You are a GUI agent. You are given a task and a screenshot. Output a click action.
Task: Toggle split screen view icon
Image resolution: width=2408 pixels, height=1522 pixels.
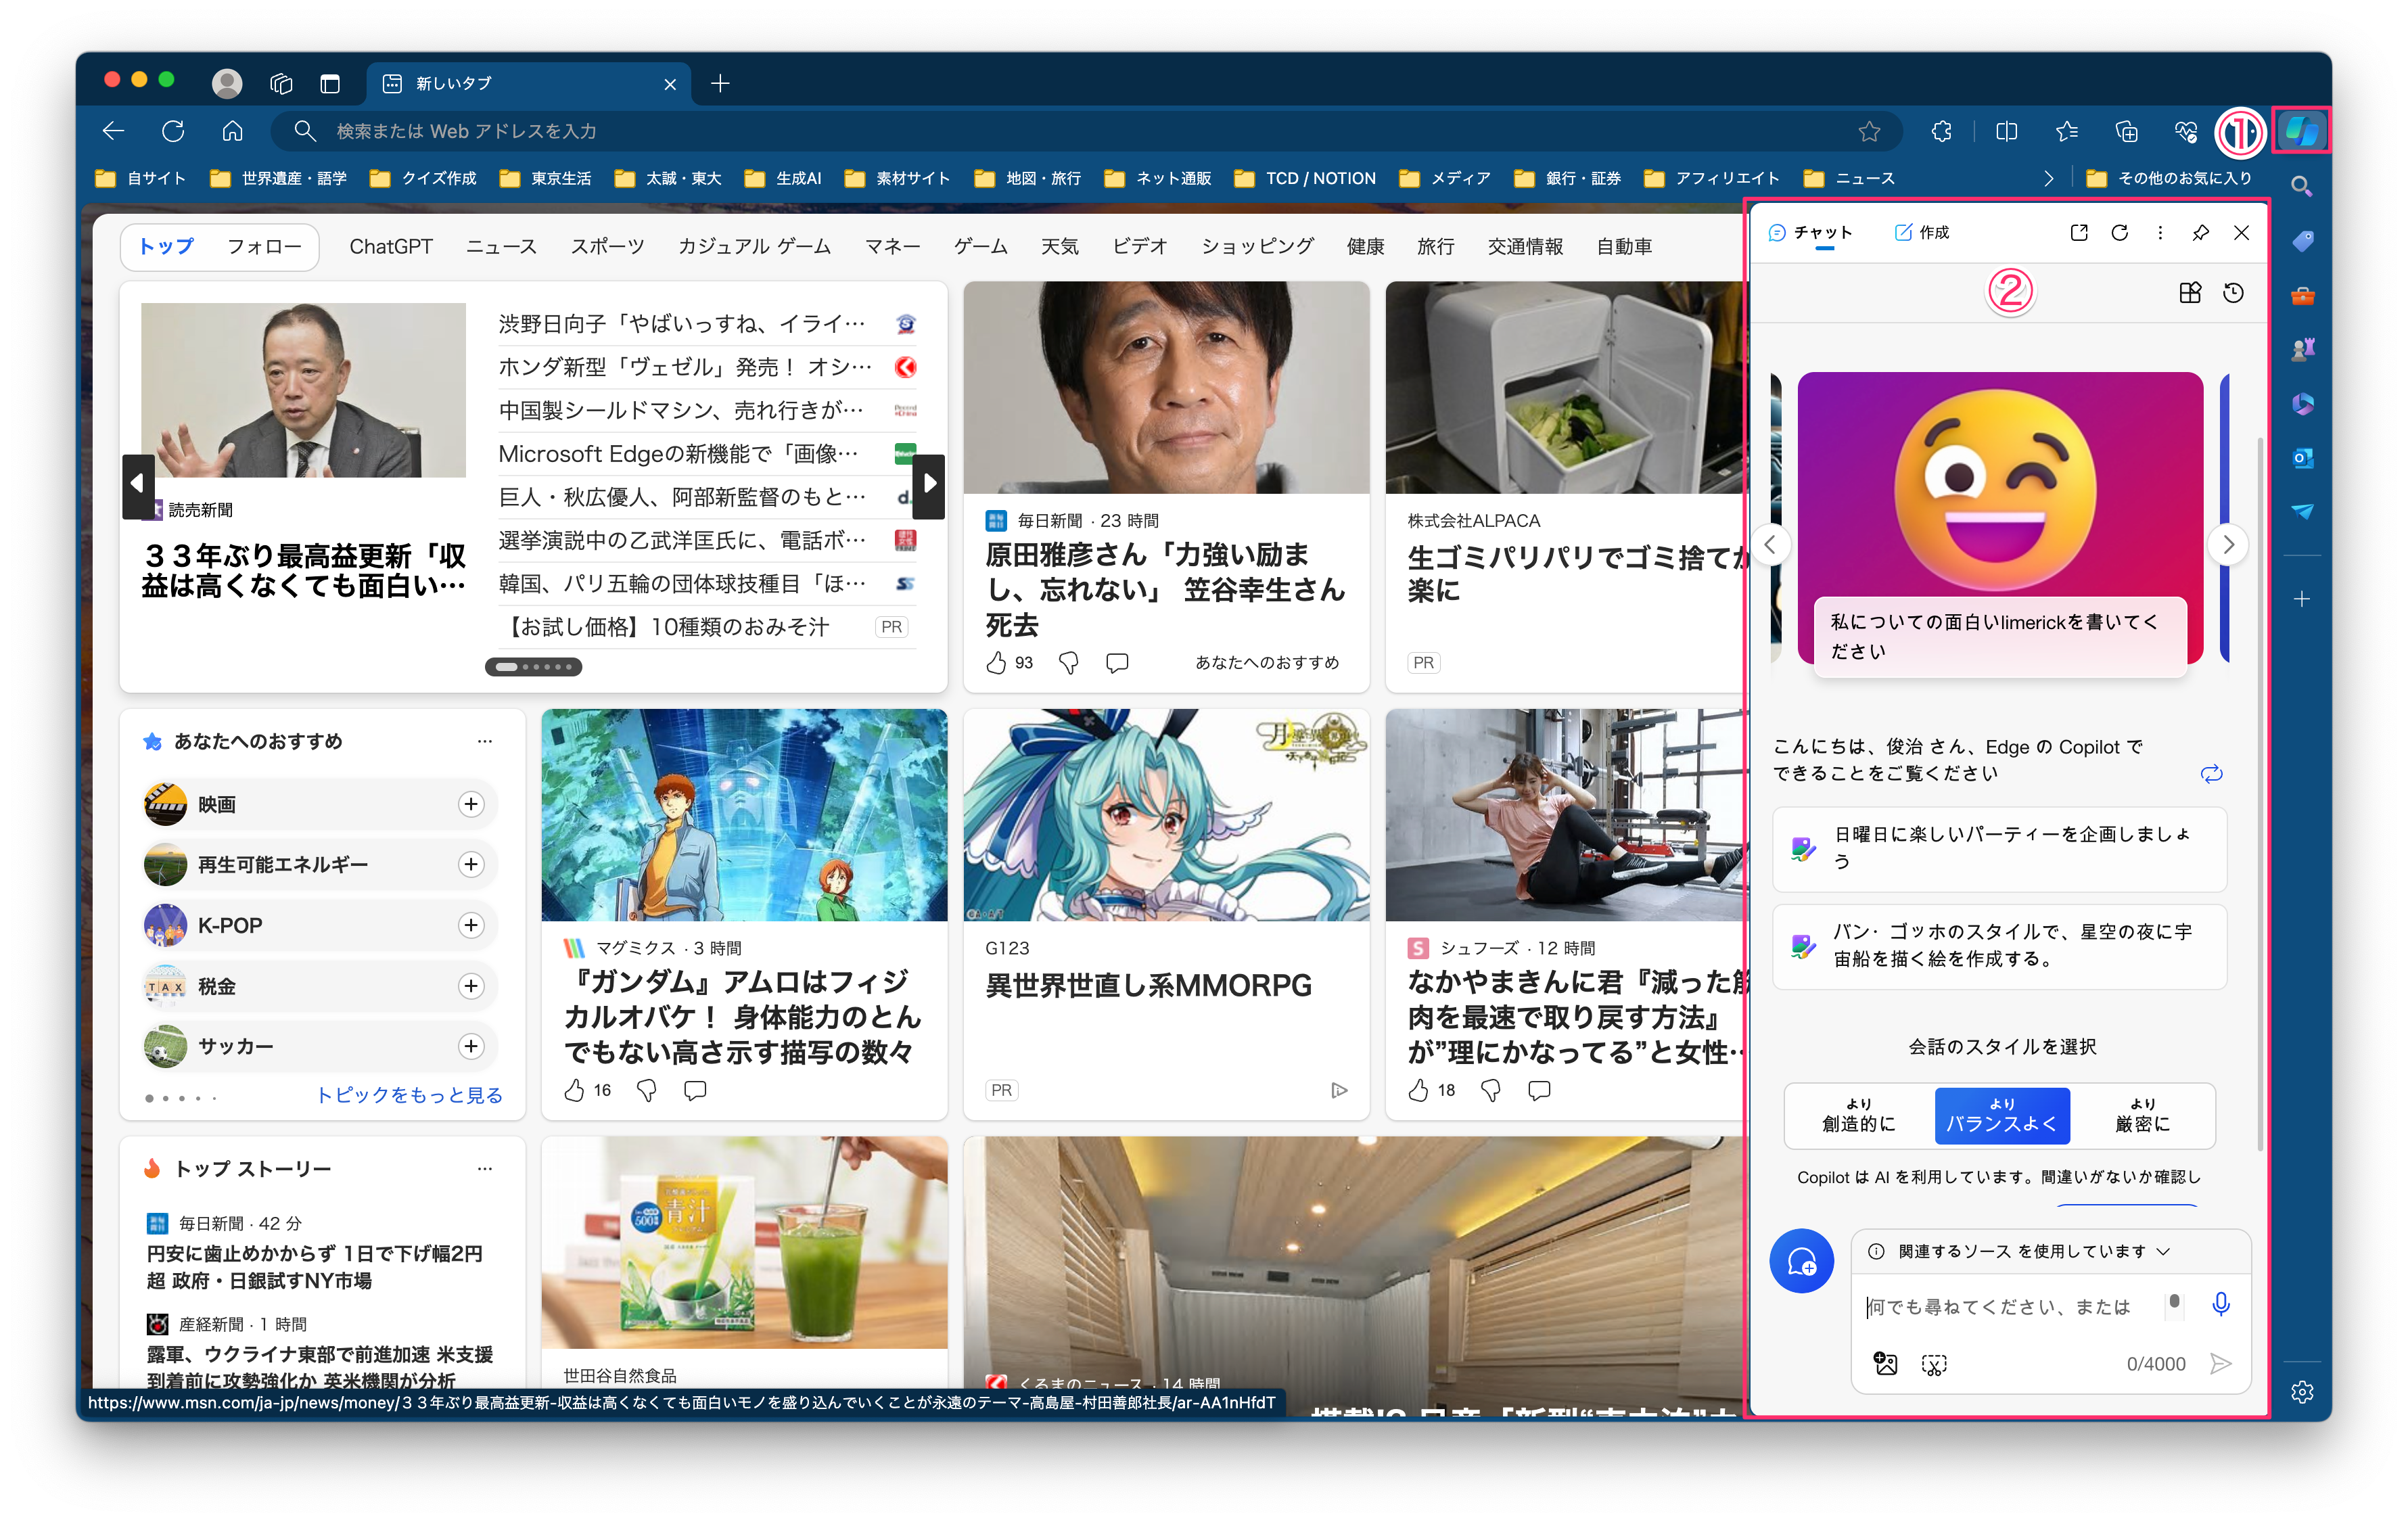click(2006, 131)
